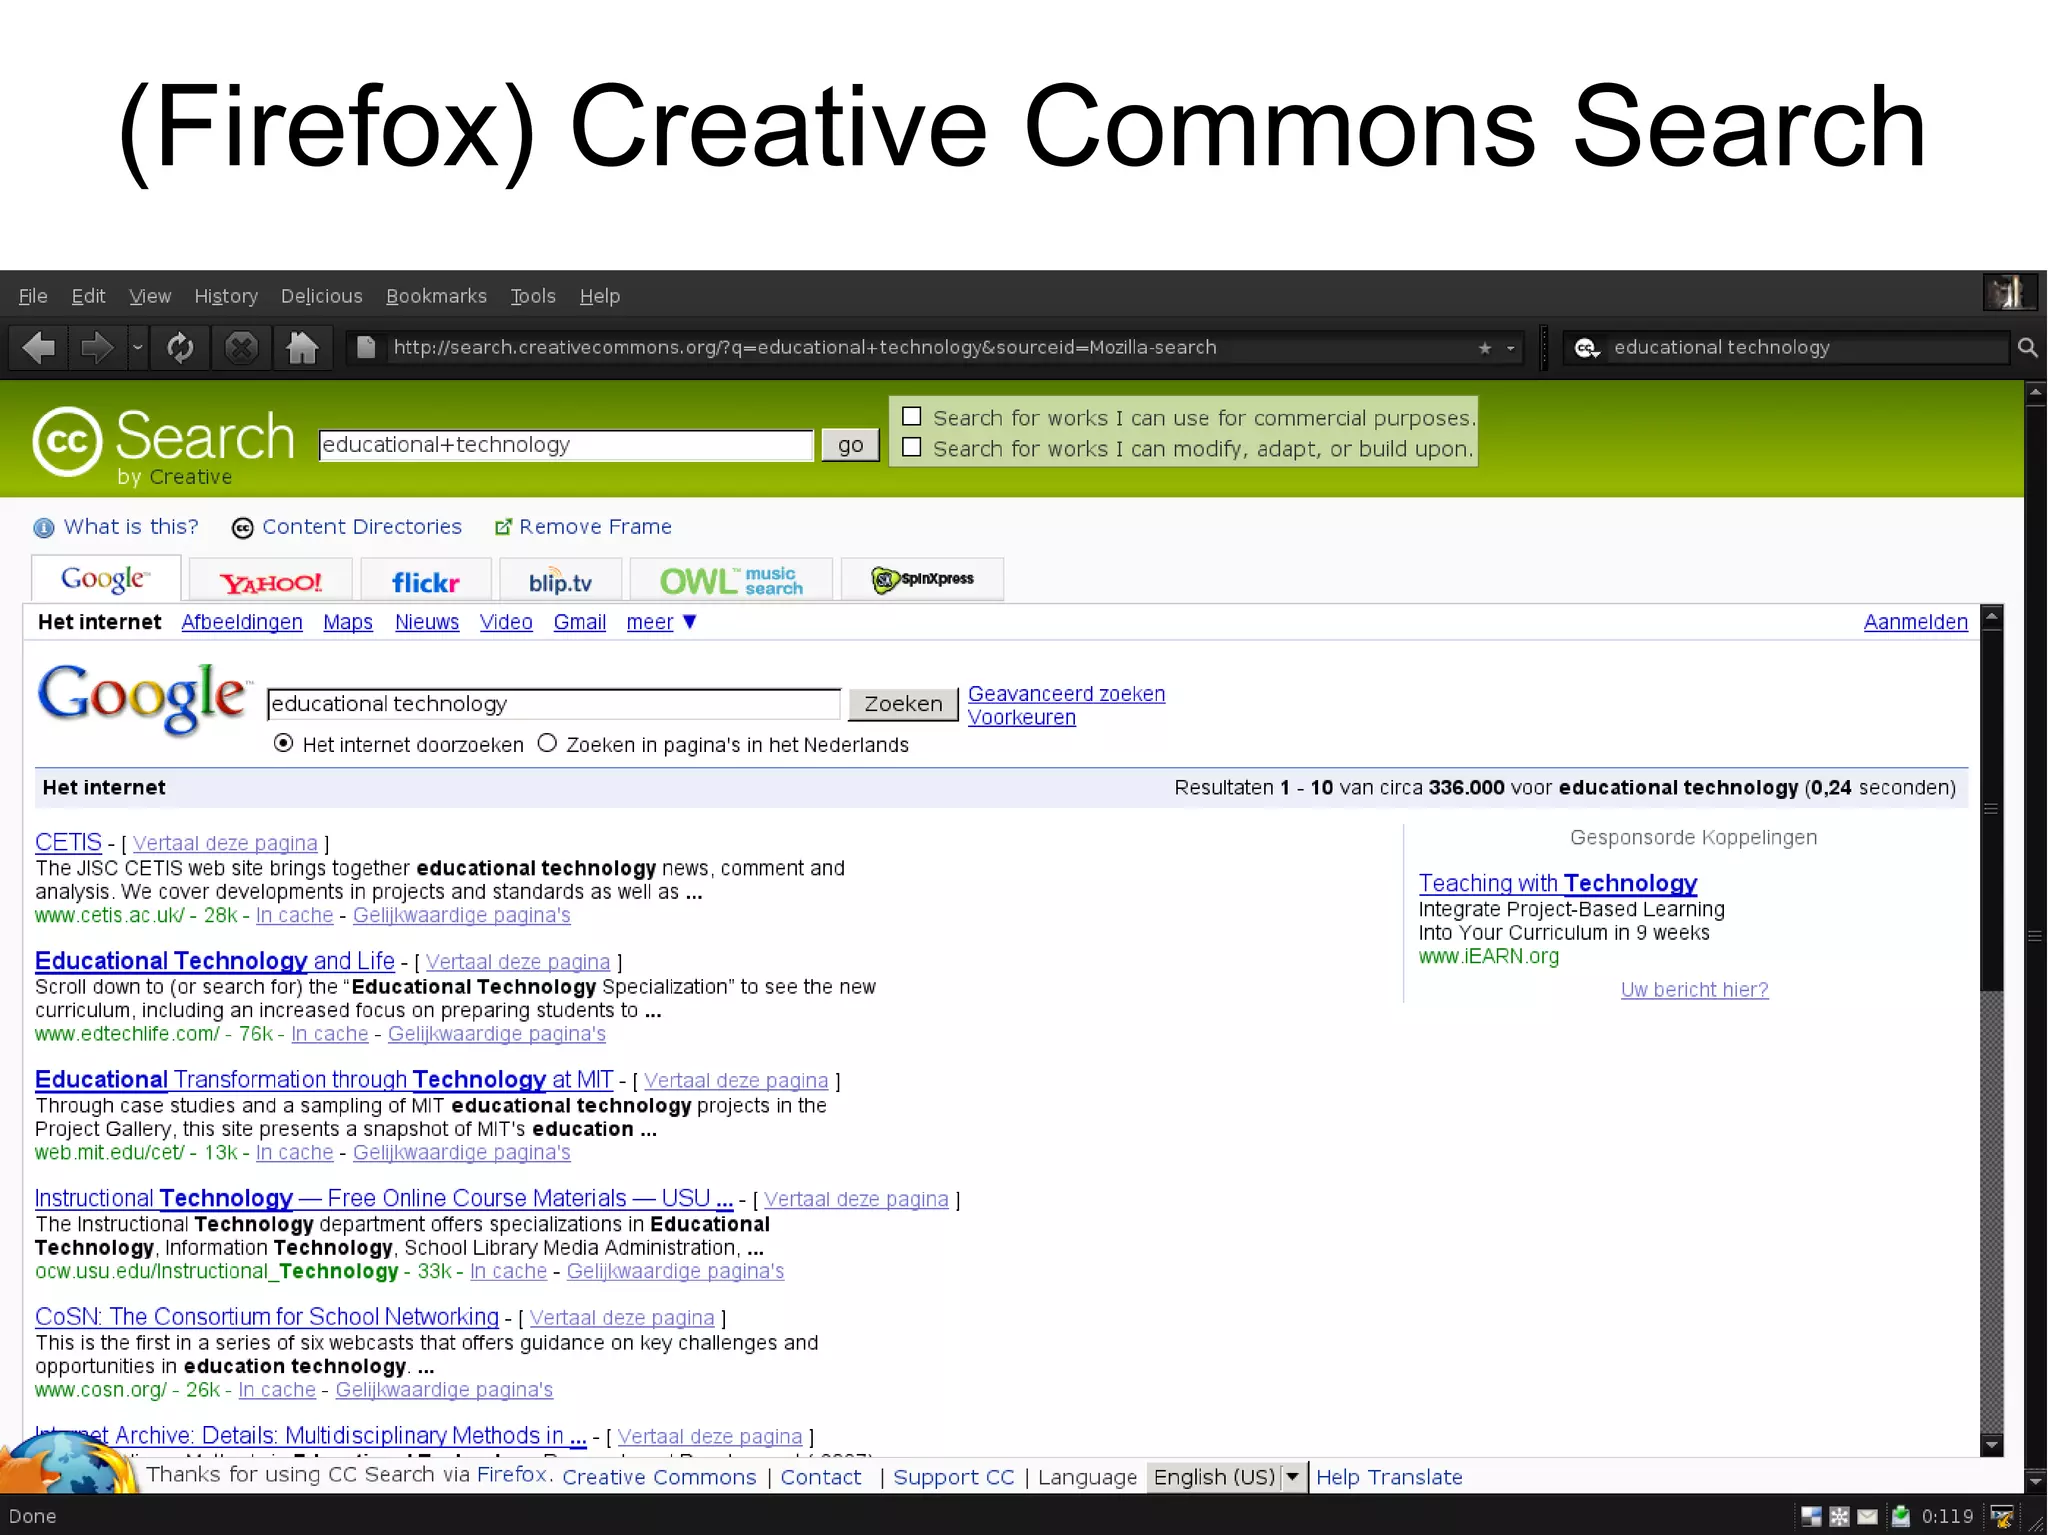Click the CC Search logo
The height and width of the screenshot is (1535, 2048).
pyautogui.click(x=163, y=445)
